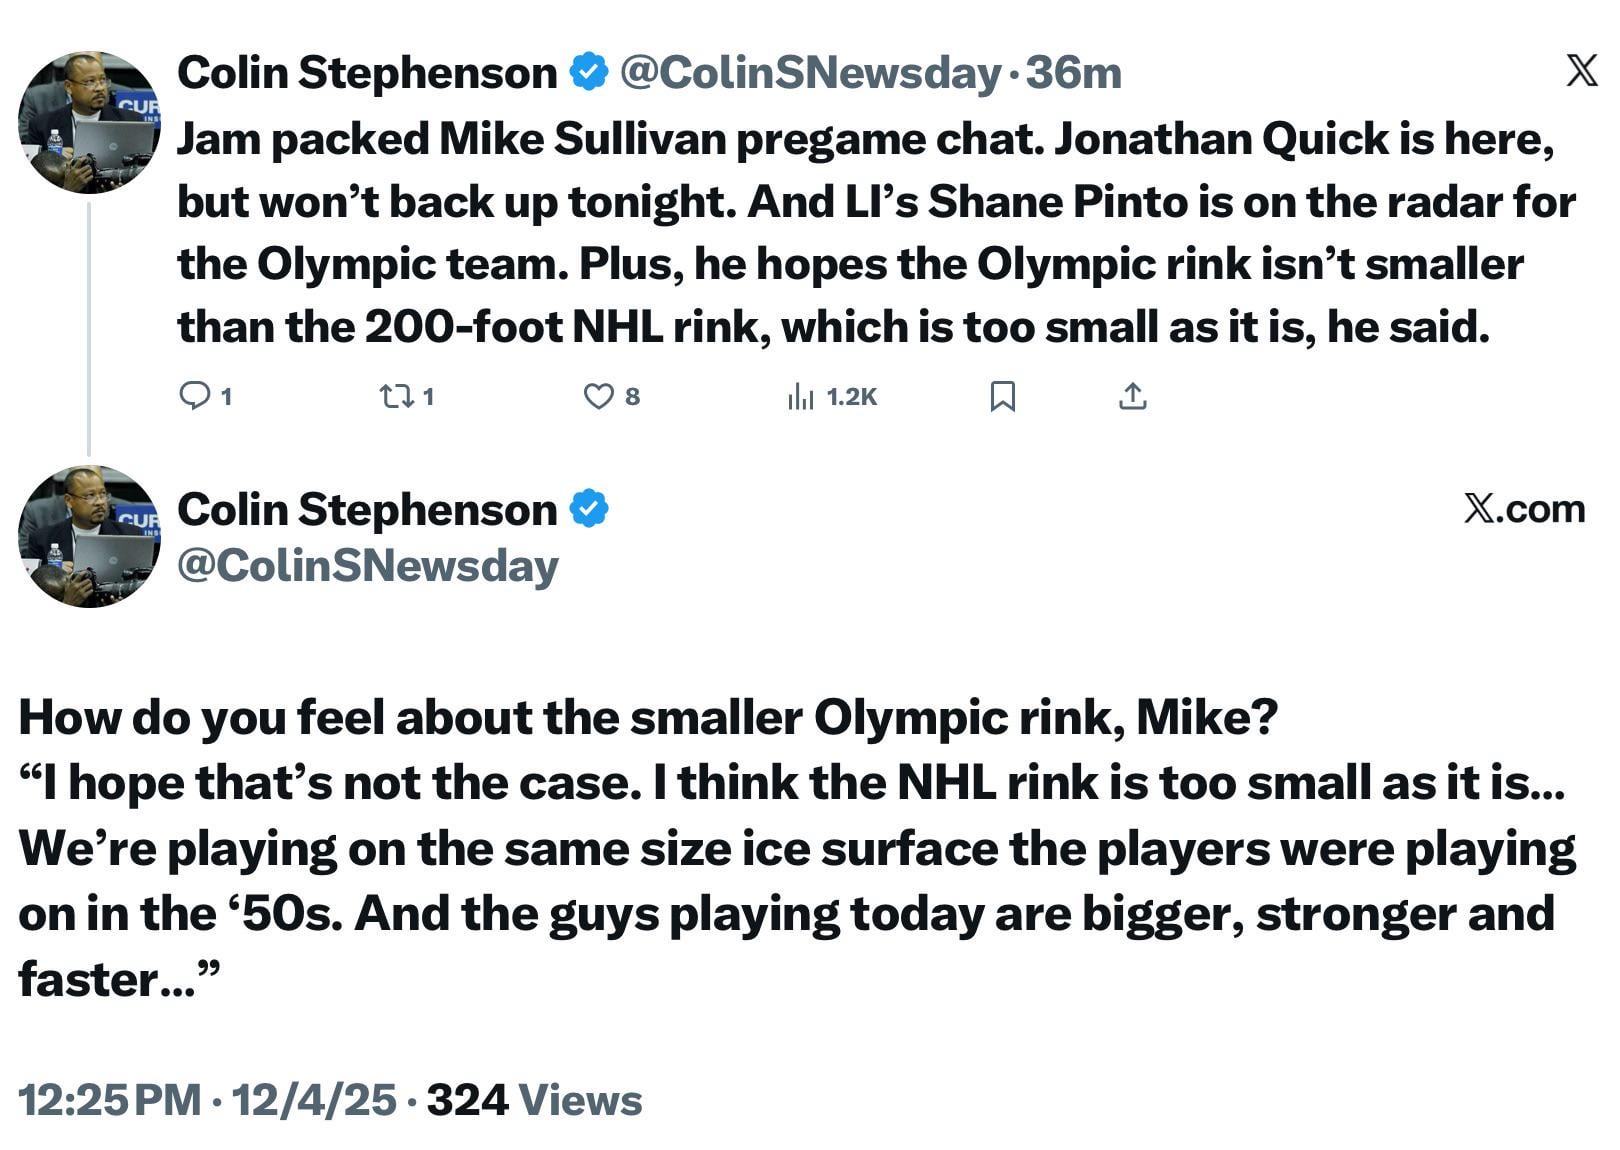Image resolution: width=1620 pixels, height=1150 pixels.
Task: Click Colin Stephenson name in second tweet
Action: (367, 510)
